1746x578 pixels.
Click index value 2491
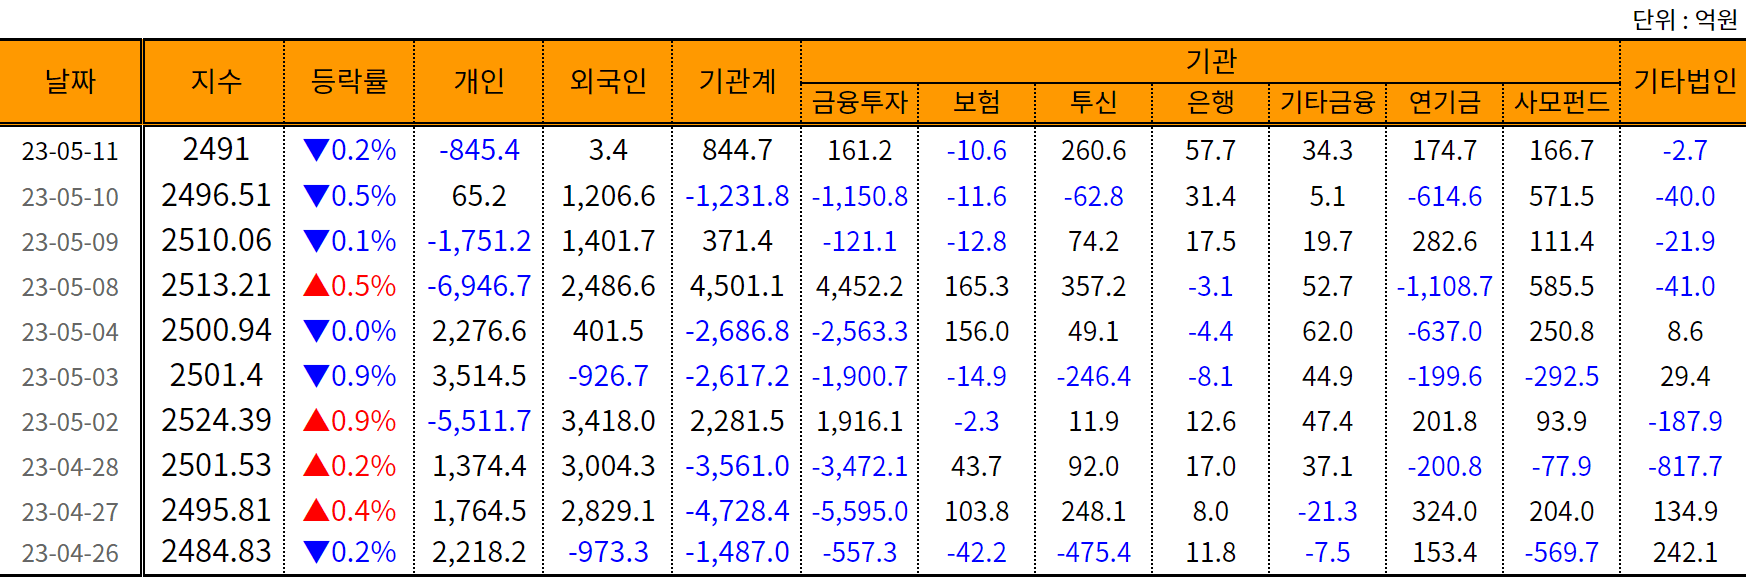pos(216,150)
